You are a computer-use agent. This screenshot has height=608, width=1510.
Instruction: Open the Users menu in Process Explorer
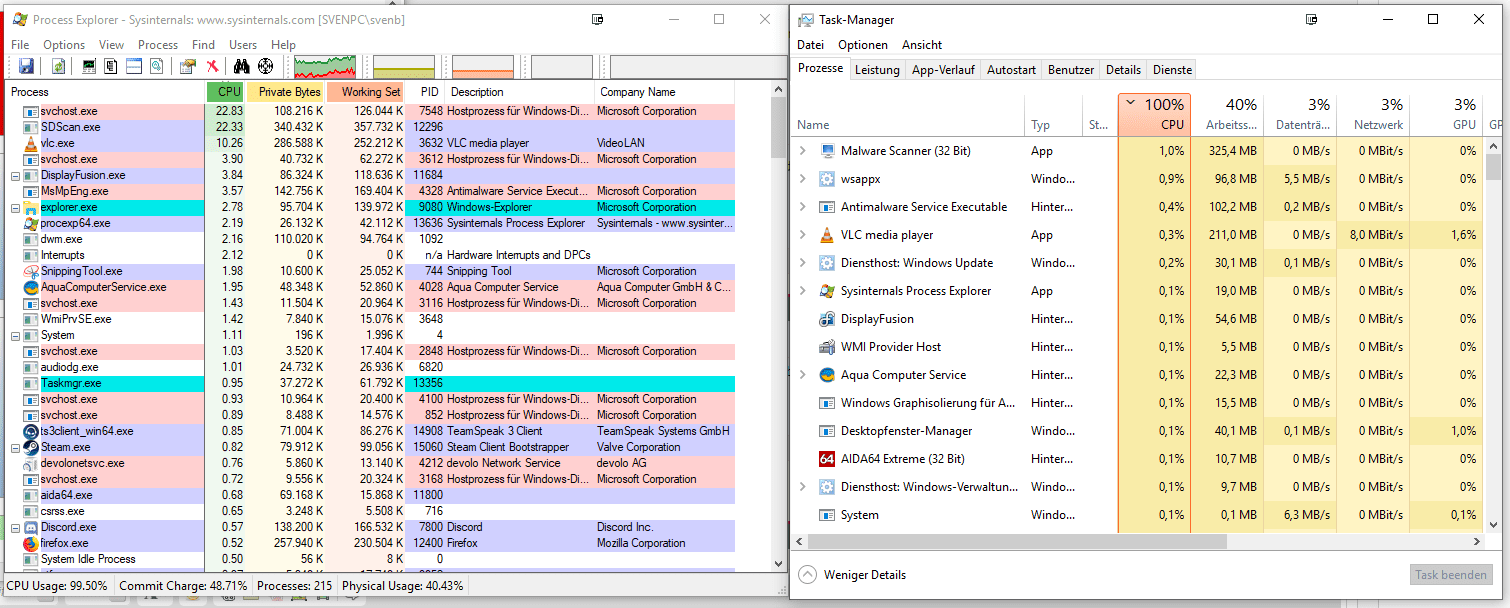tap(243, 45)
